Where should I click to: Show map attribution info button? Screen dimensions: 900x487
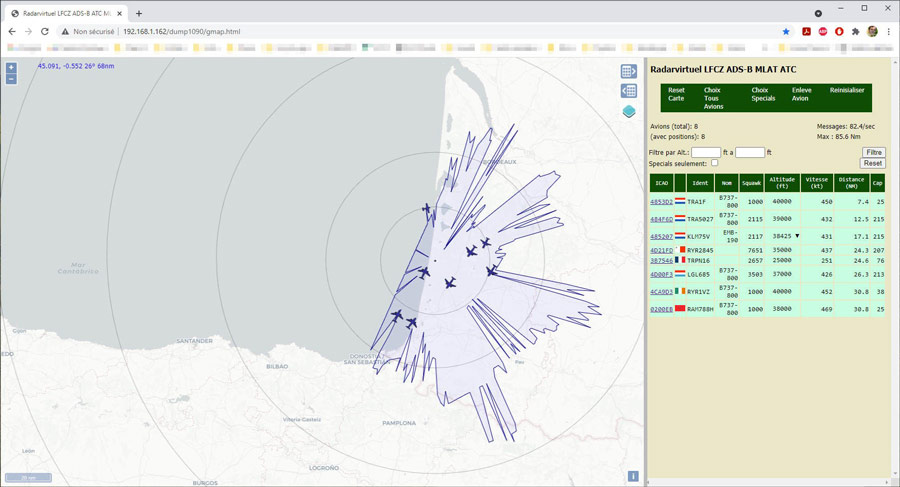[x=633, y=476]
